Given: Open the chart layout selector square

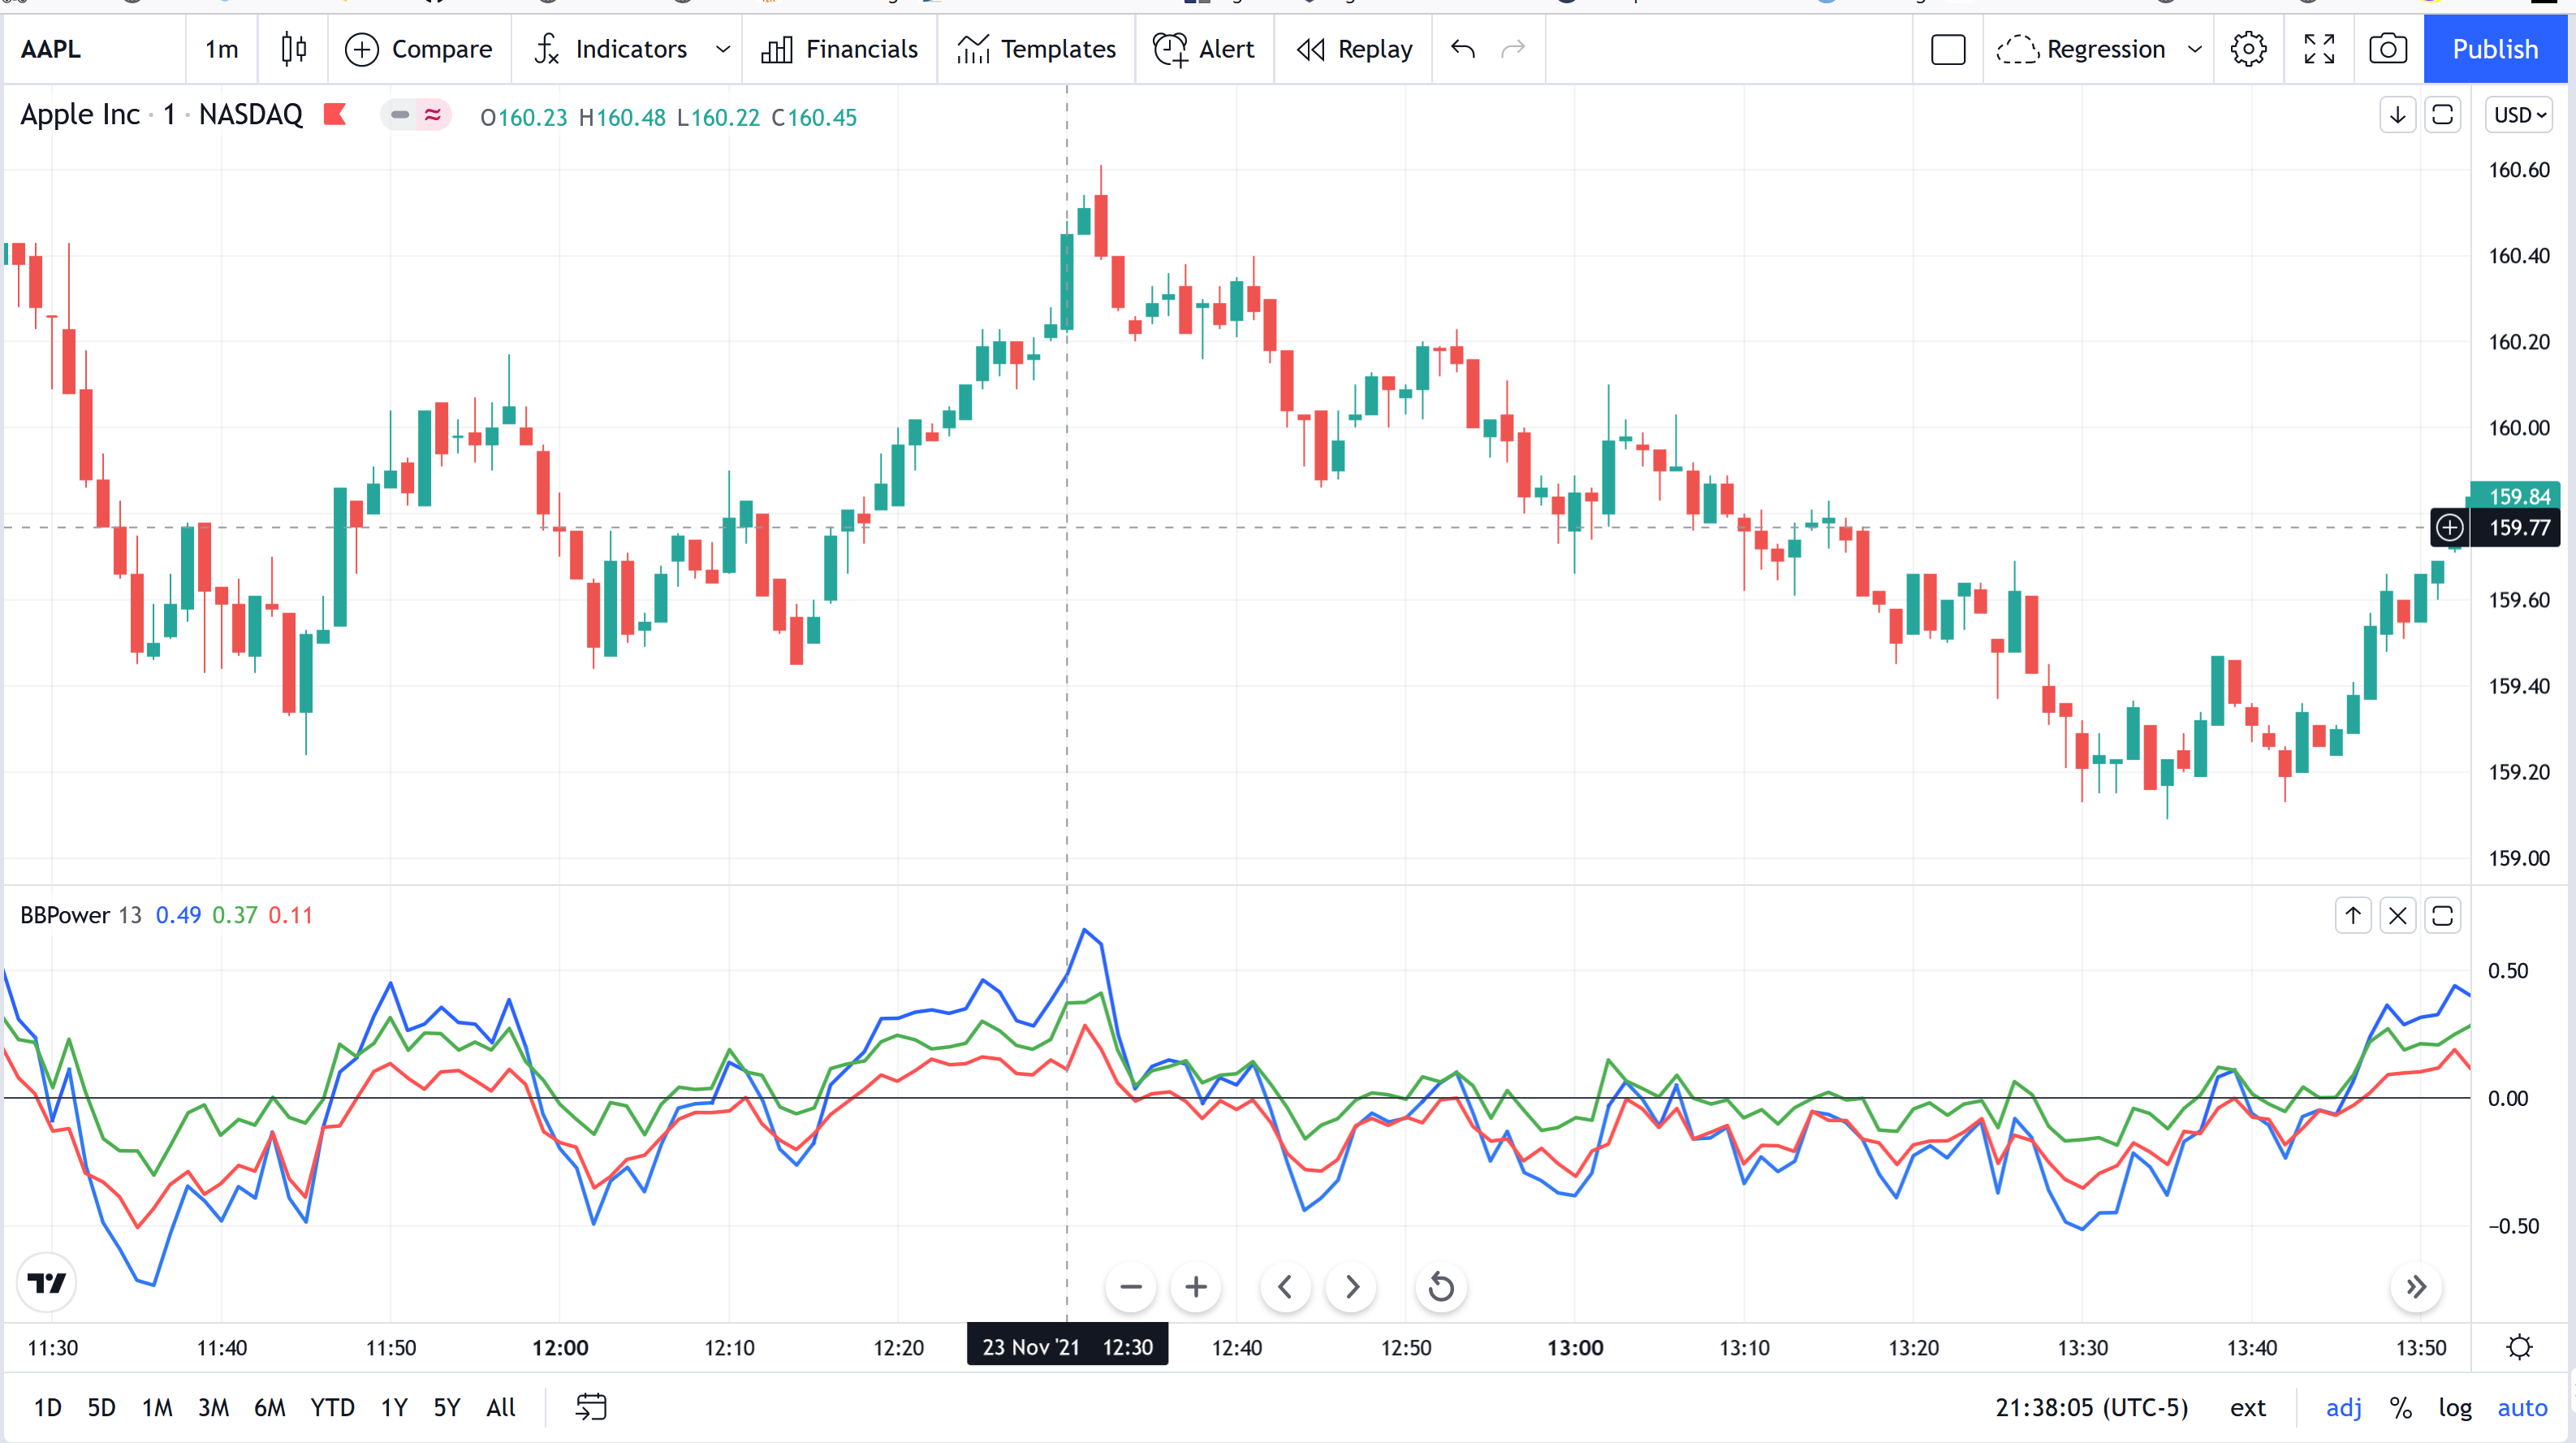Looking at the screenshot, I should pos(1948,49).
